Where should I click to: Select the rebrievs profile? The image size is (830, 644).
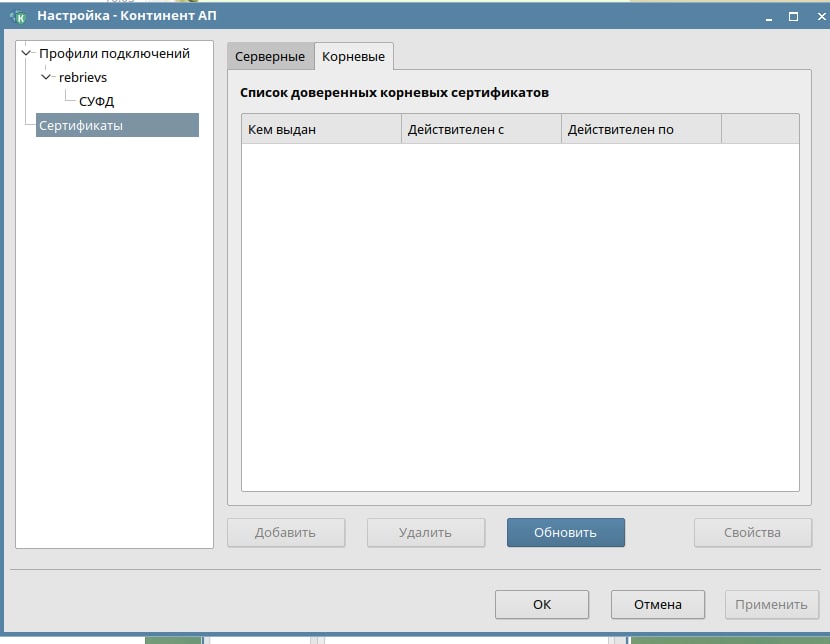(83, 77)
